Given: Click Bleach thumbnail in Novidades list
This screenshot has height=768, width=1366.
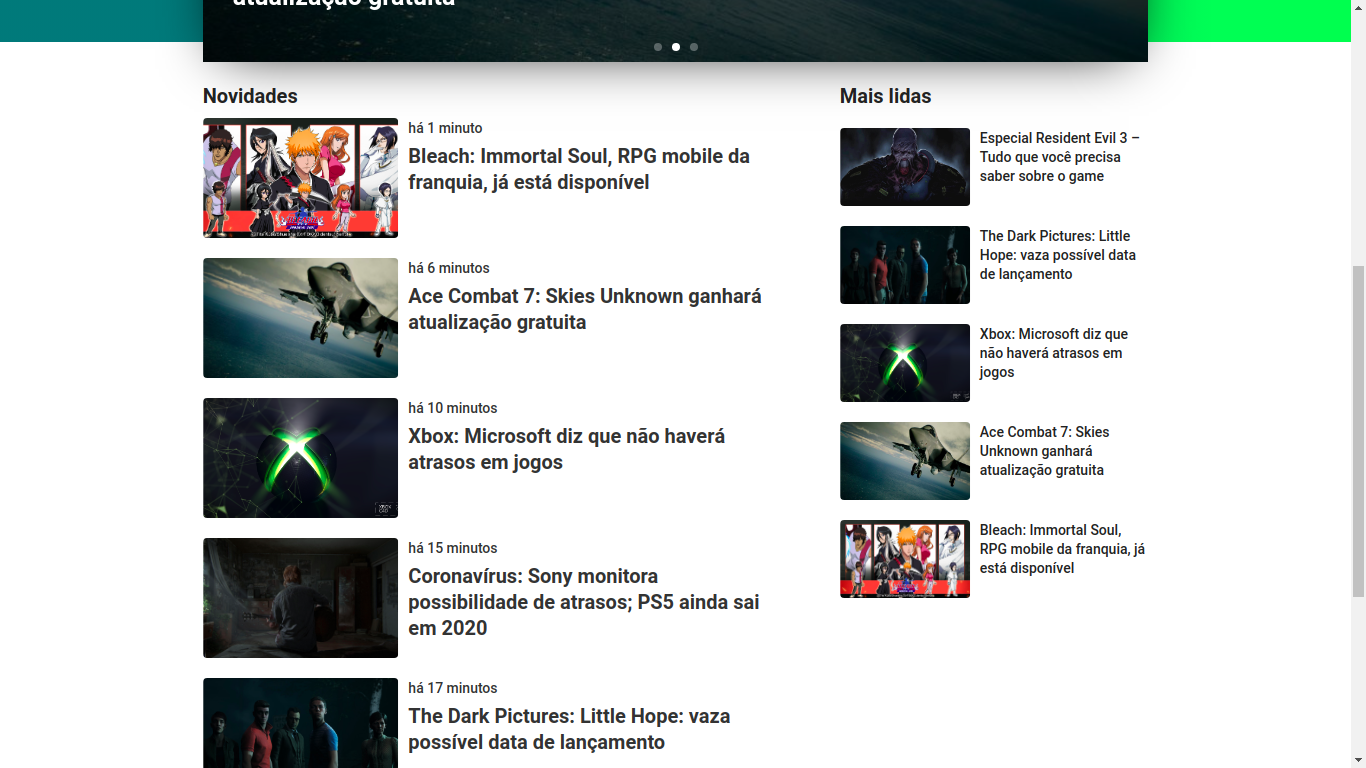Looking at the screenshot, I should pyautogui.click(x=300, y=178).
